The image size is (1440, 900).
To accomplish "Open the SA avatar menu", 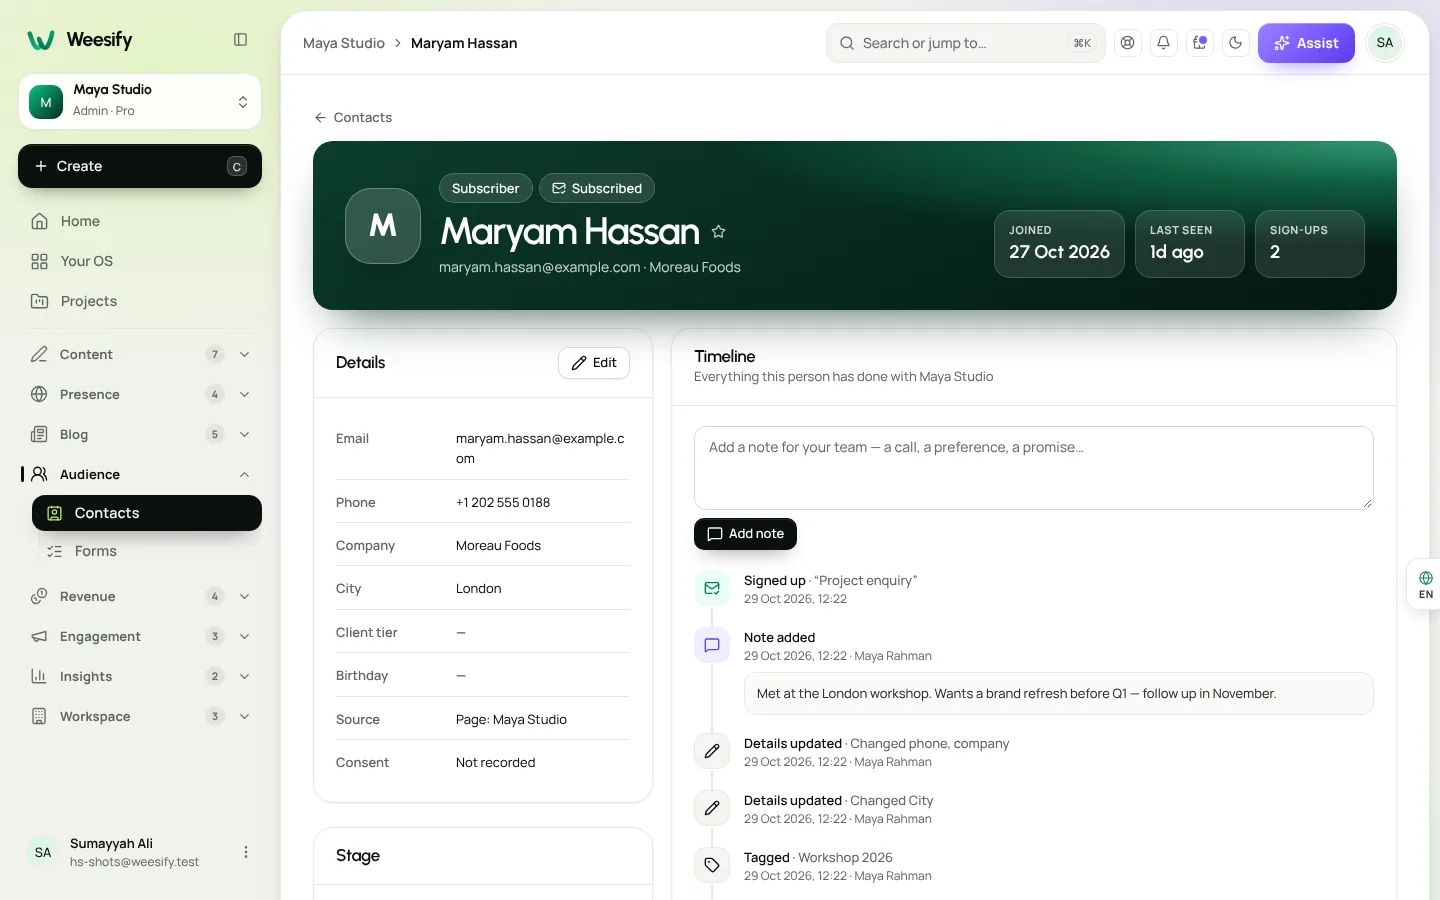I will (x=1385, y=43).
